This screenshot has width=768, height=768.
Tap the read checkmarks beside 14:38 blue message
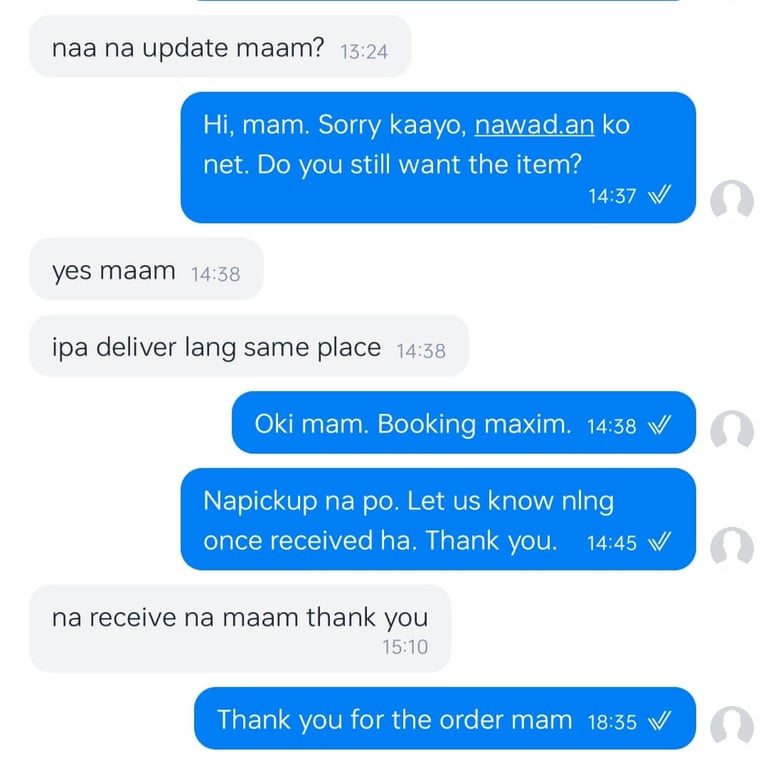(659, 425)
